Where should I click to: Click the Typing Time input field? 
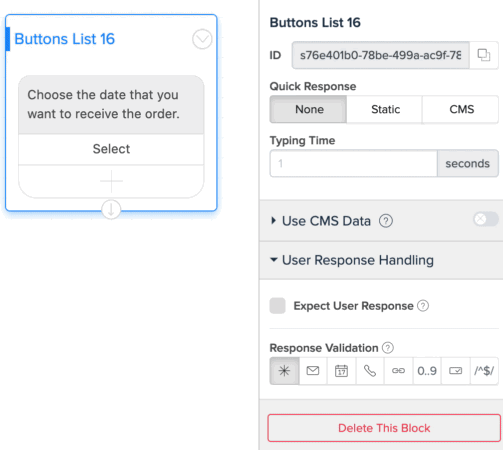pyautogui.click(x=353, y=163)
